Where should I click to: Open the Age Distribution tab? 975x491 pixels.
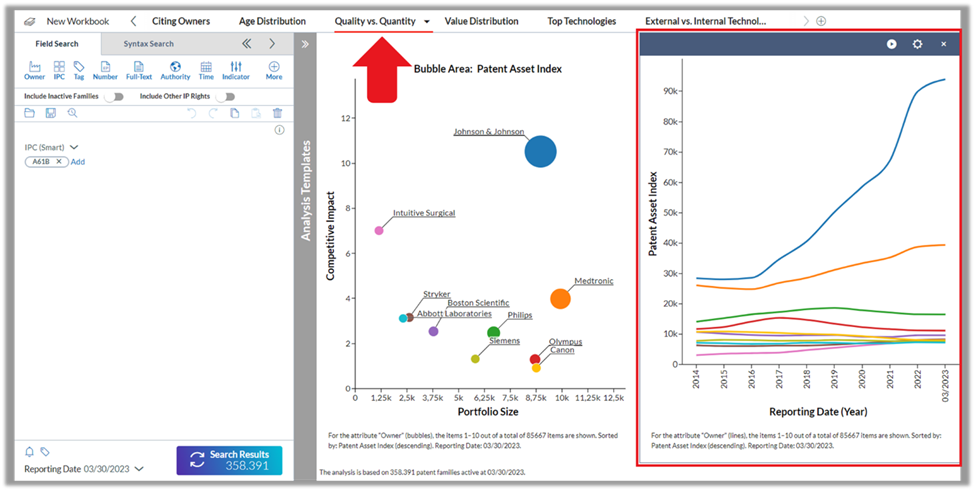point(272,21)
